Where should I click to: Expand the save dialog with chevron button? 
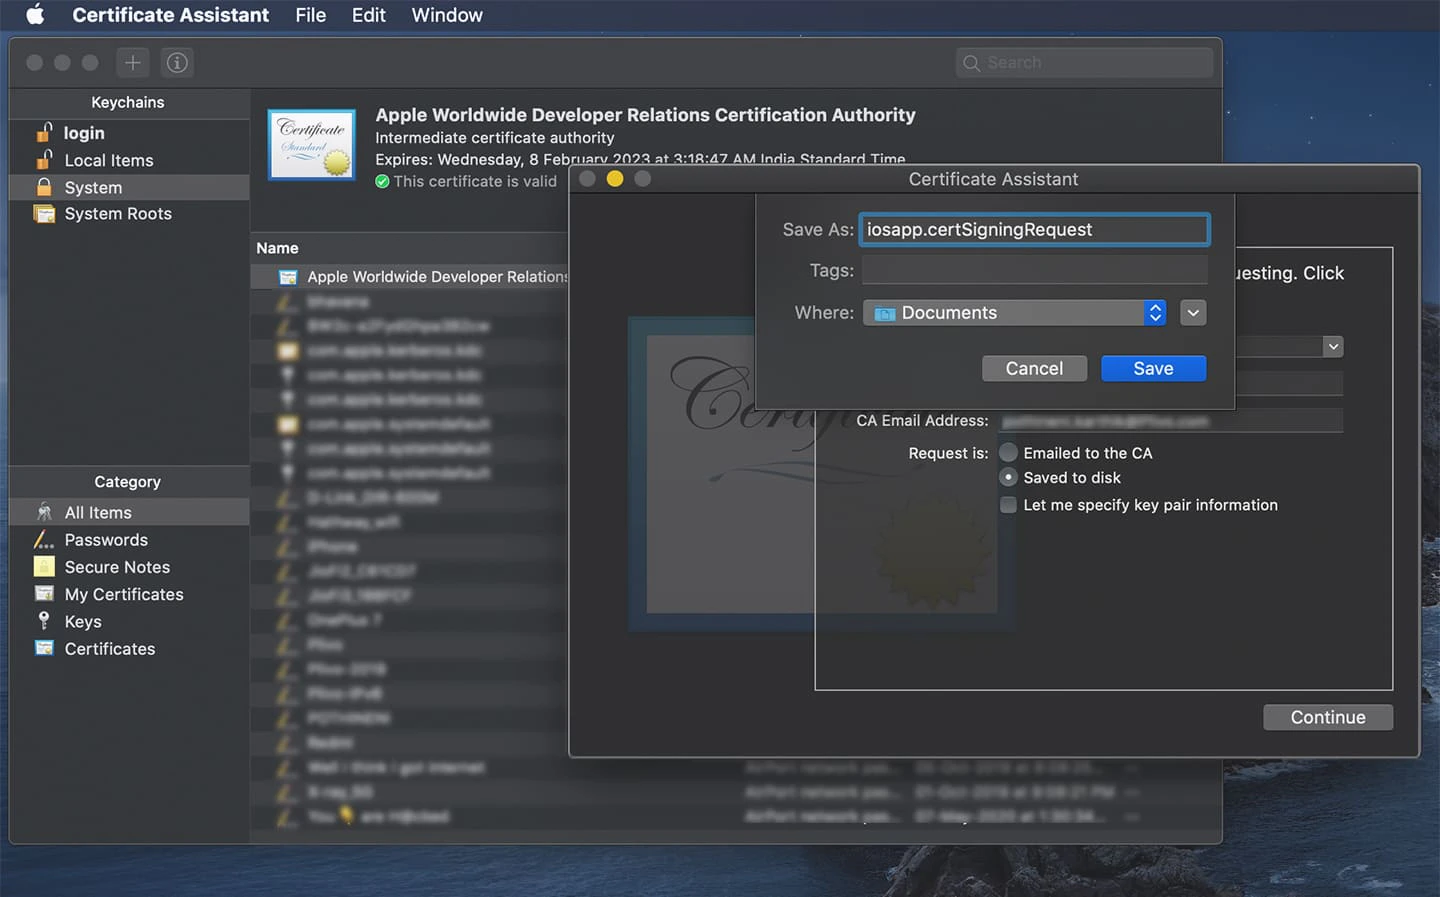pyautogui.click(x=1193, y=313)
